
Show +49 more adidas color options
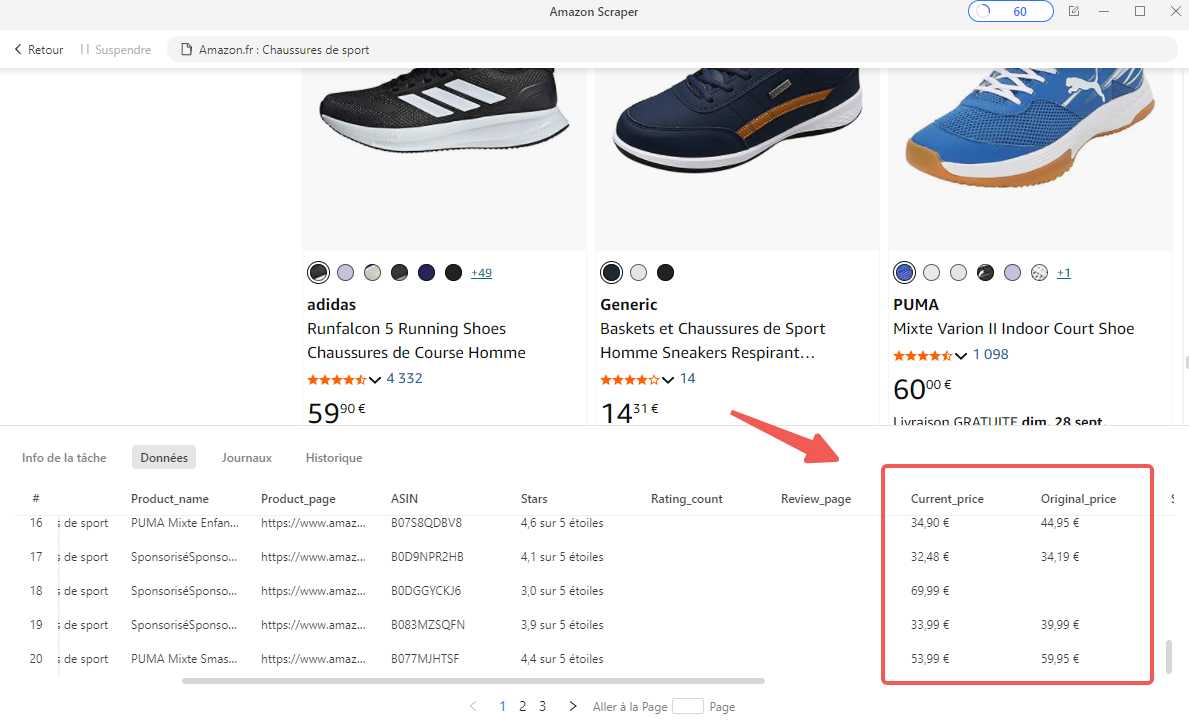481,273
